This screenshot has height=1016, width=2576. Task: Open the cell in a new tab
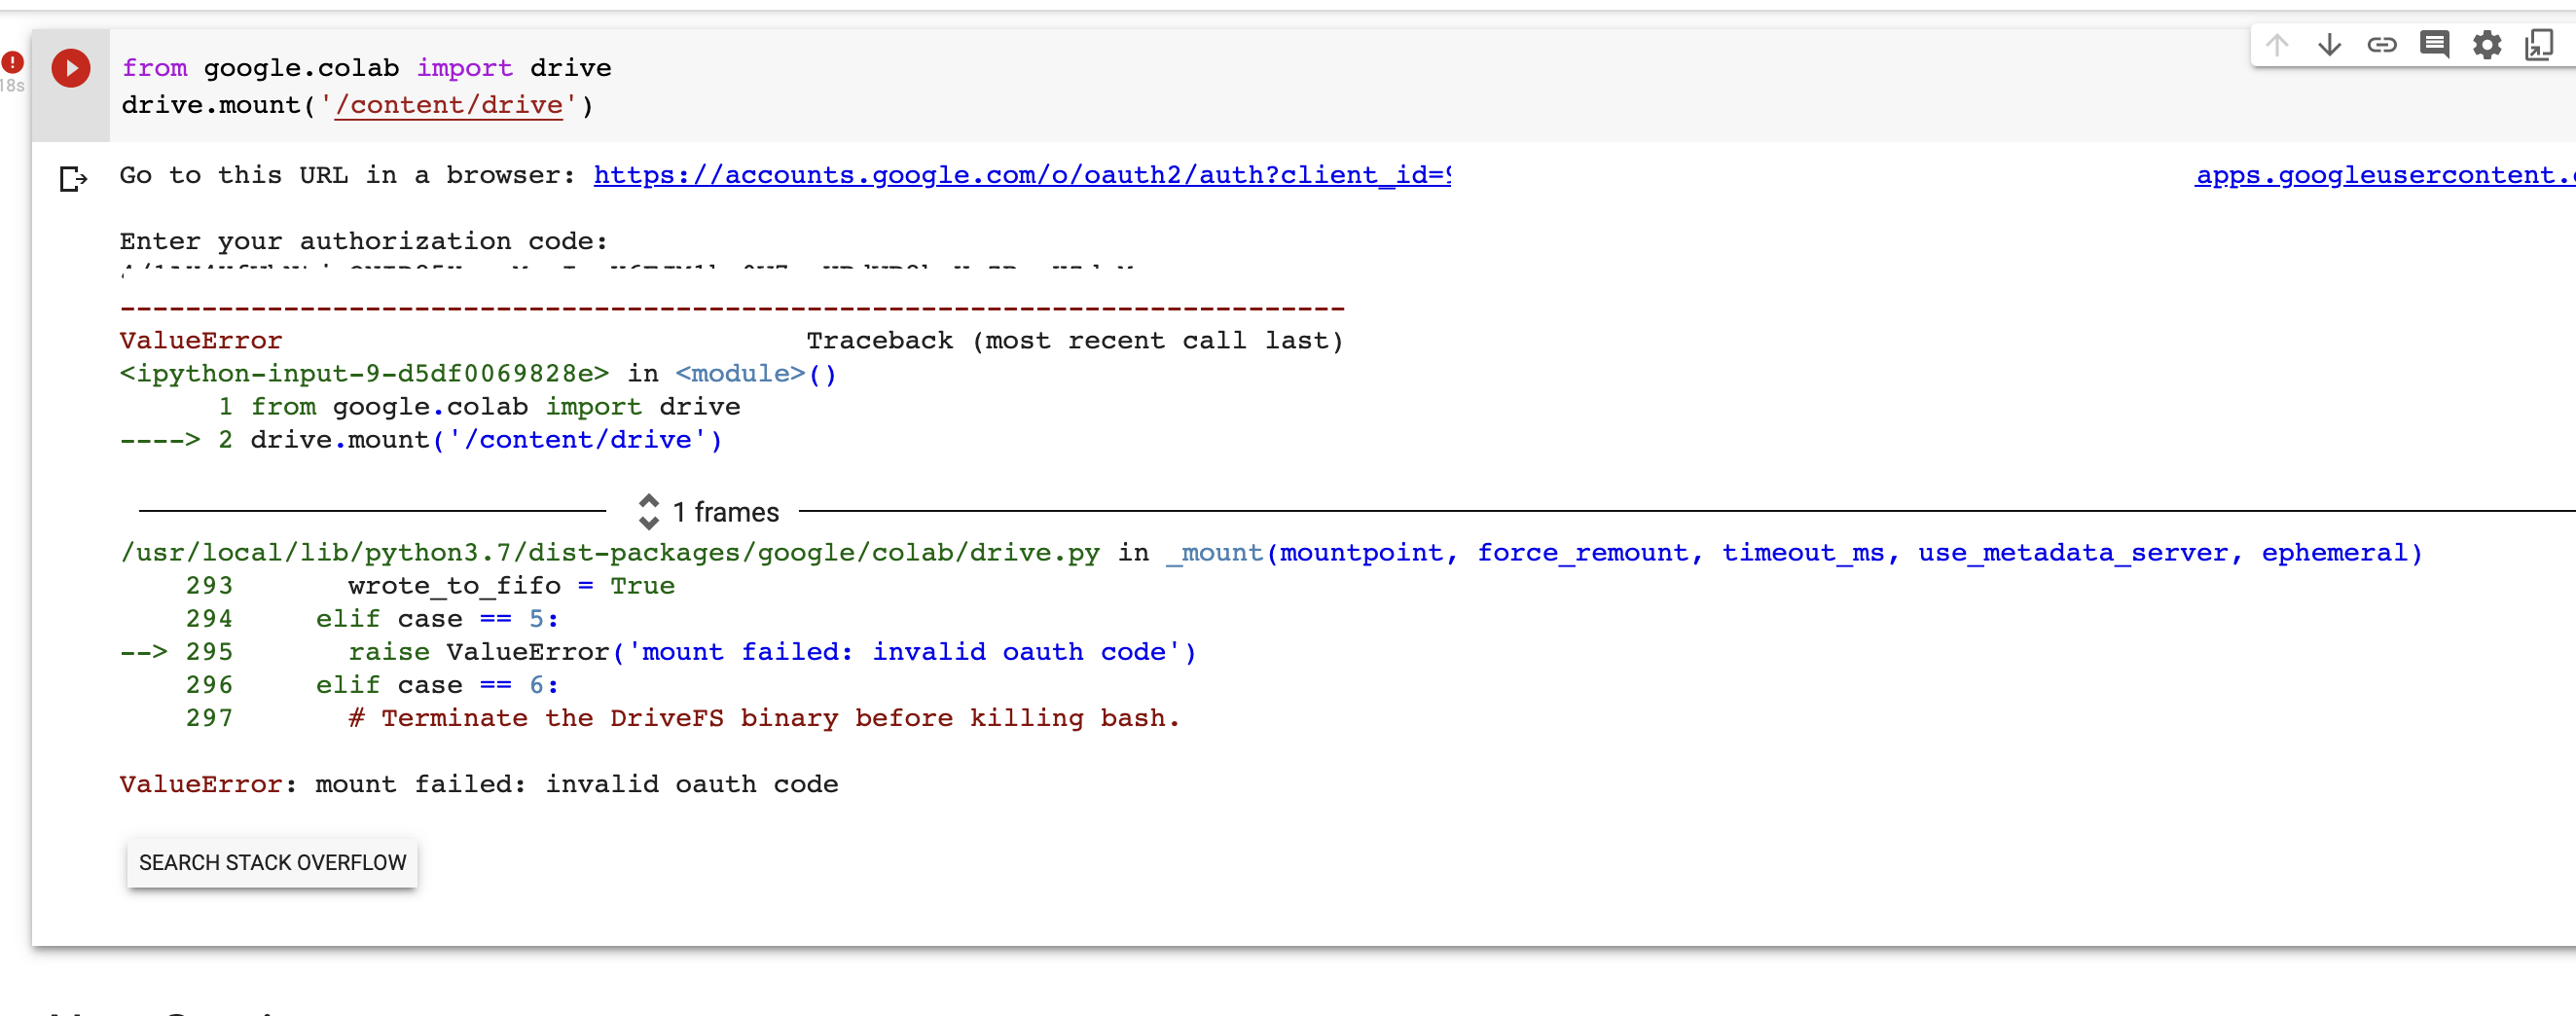pyautogui.click(x=2539, y=45)
